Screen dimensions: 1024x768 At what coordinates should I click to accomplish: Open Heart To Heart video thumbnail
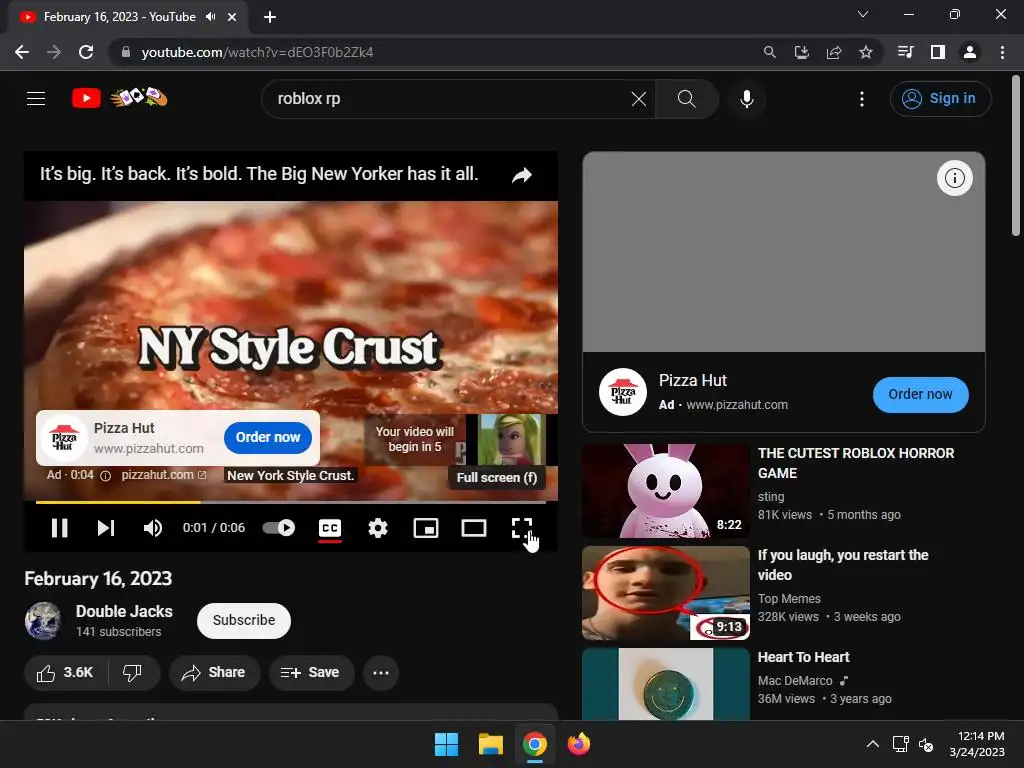pyautogui.click(x=665, y=684)
